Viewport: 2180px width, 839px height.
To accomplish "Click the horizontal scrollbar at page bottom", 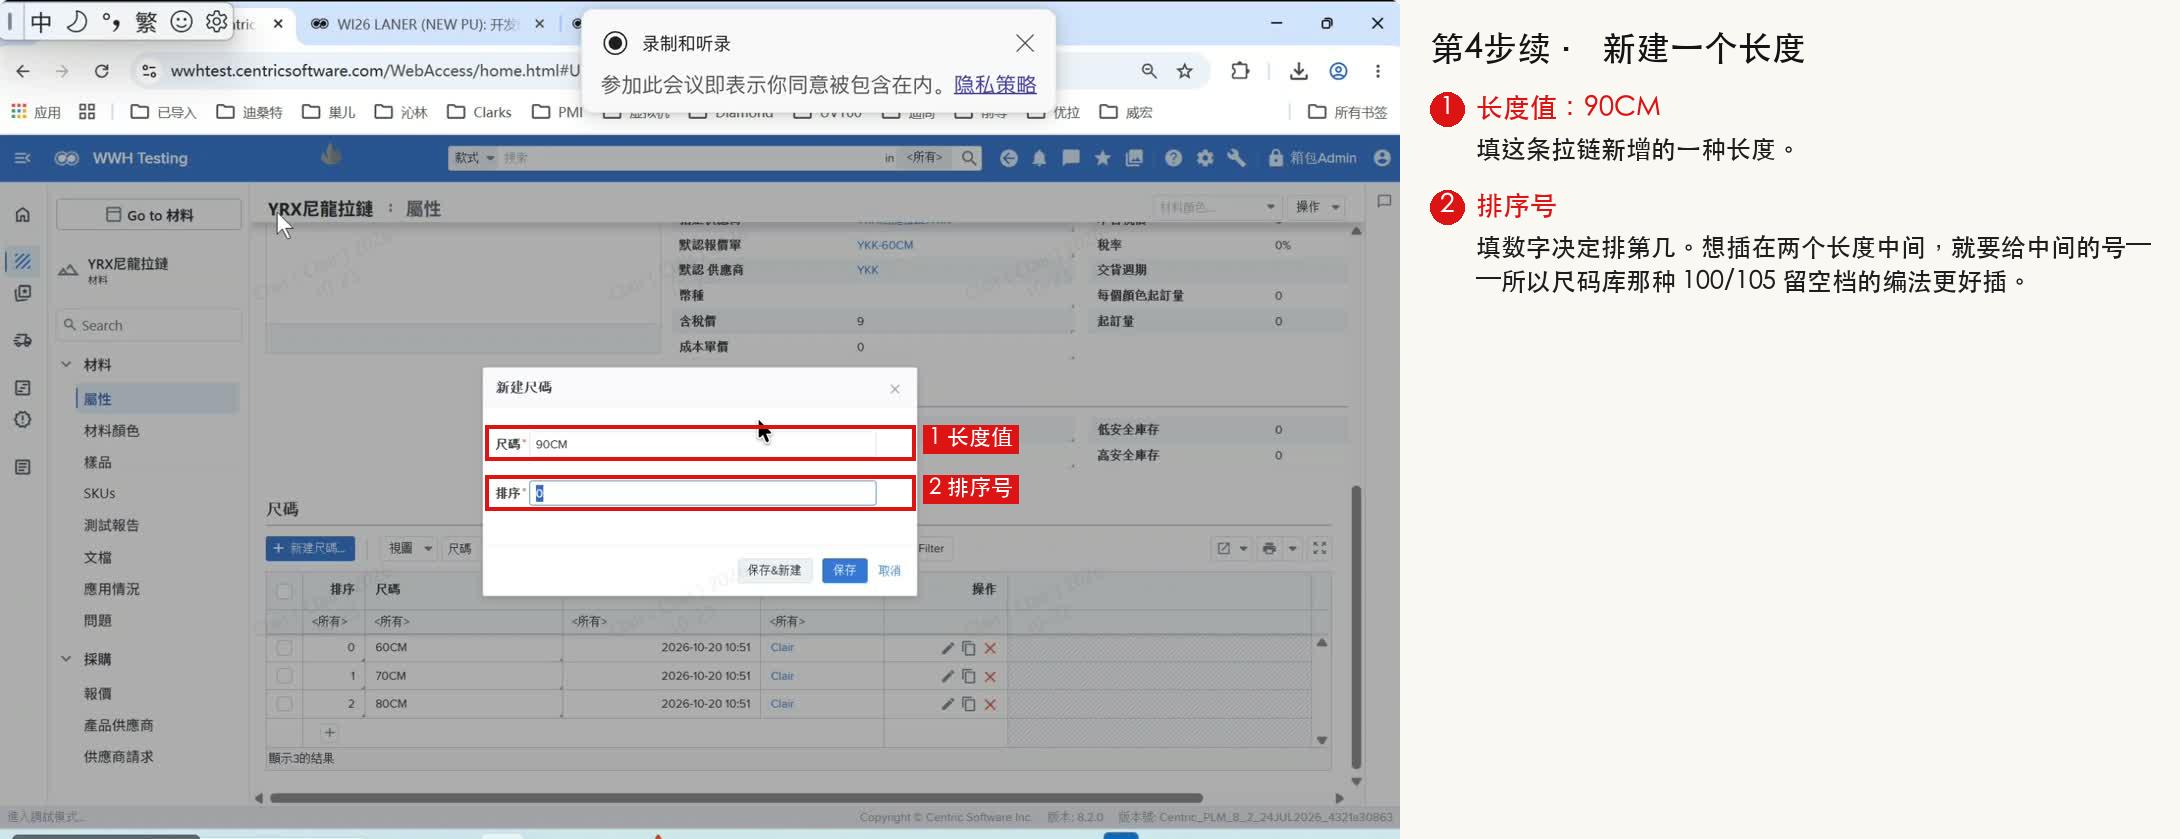I will coord(736,798).
